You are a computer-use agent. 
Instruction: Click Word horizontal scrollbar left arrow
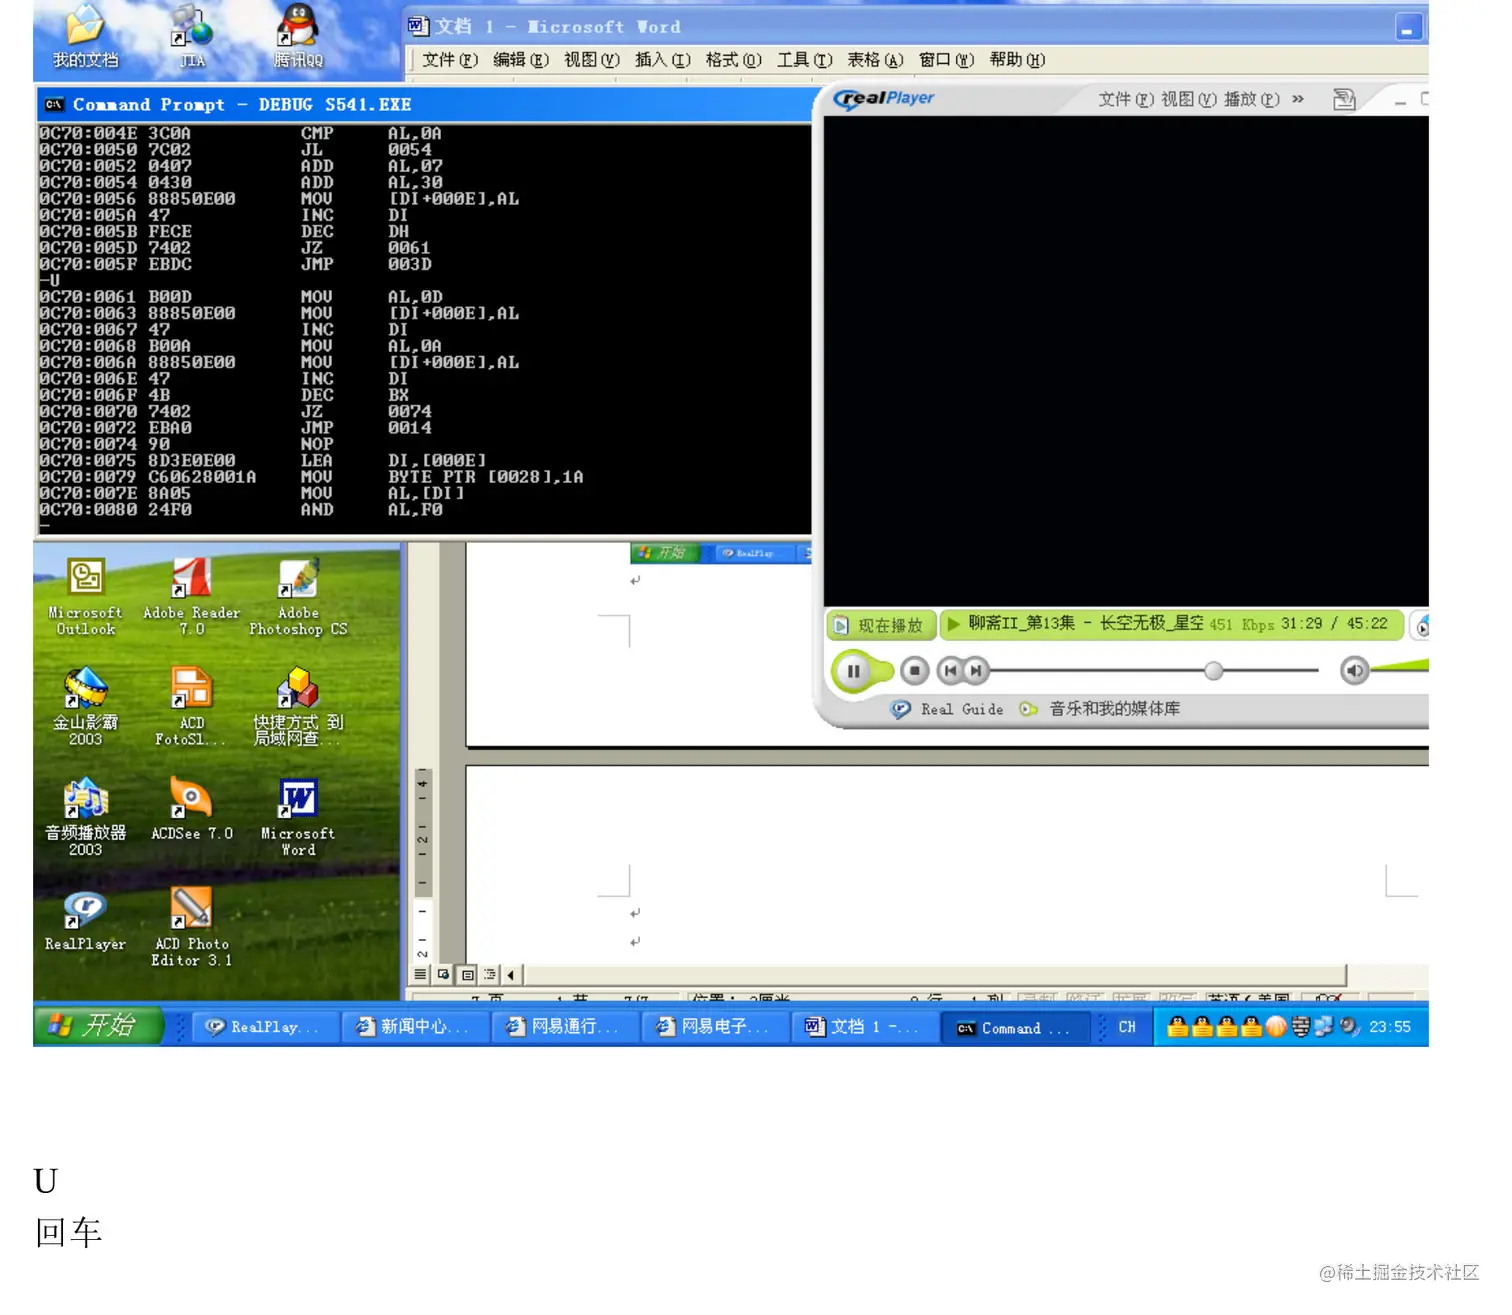[511, 974]
